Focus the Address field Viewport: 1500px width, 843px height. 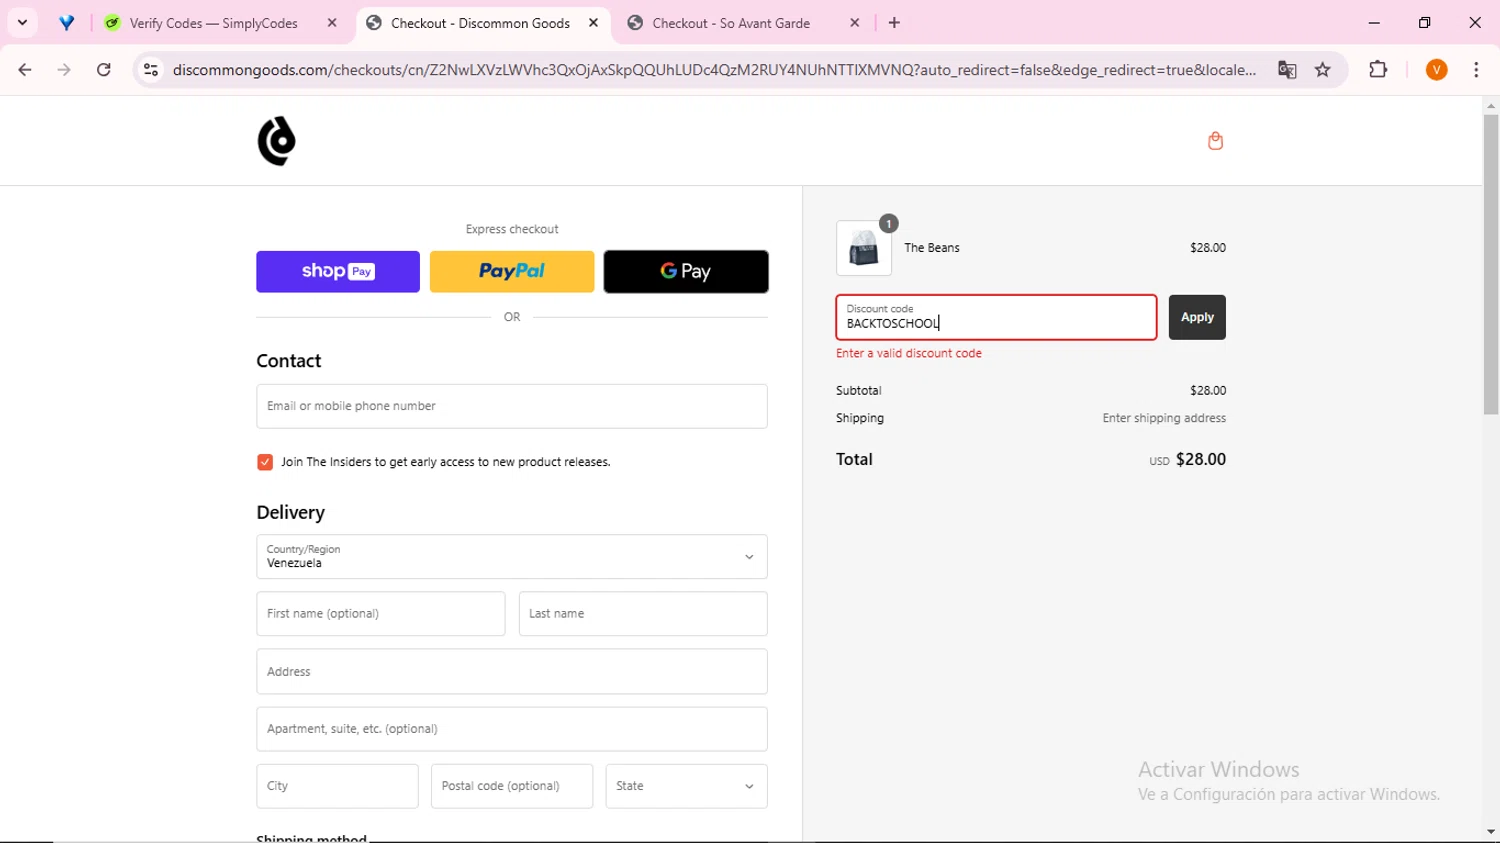pos(512,672)
